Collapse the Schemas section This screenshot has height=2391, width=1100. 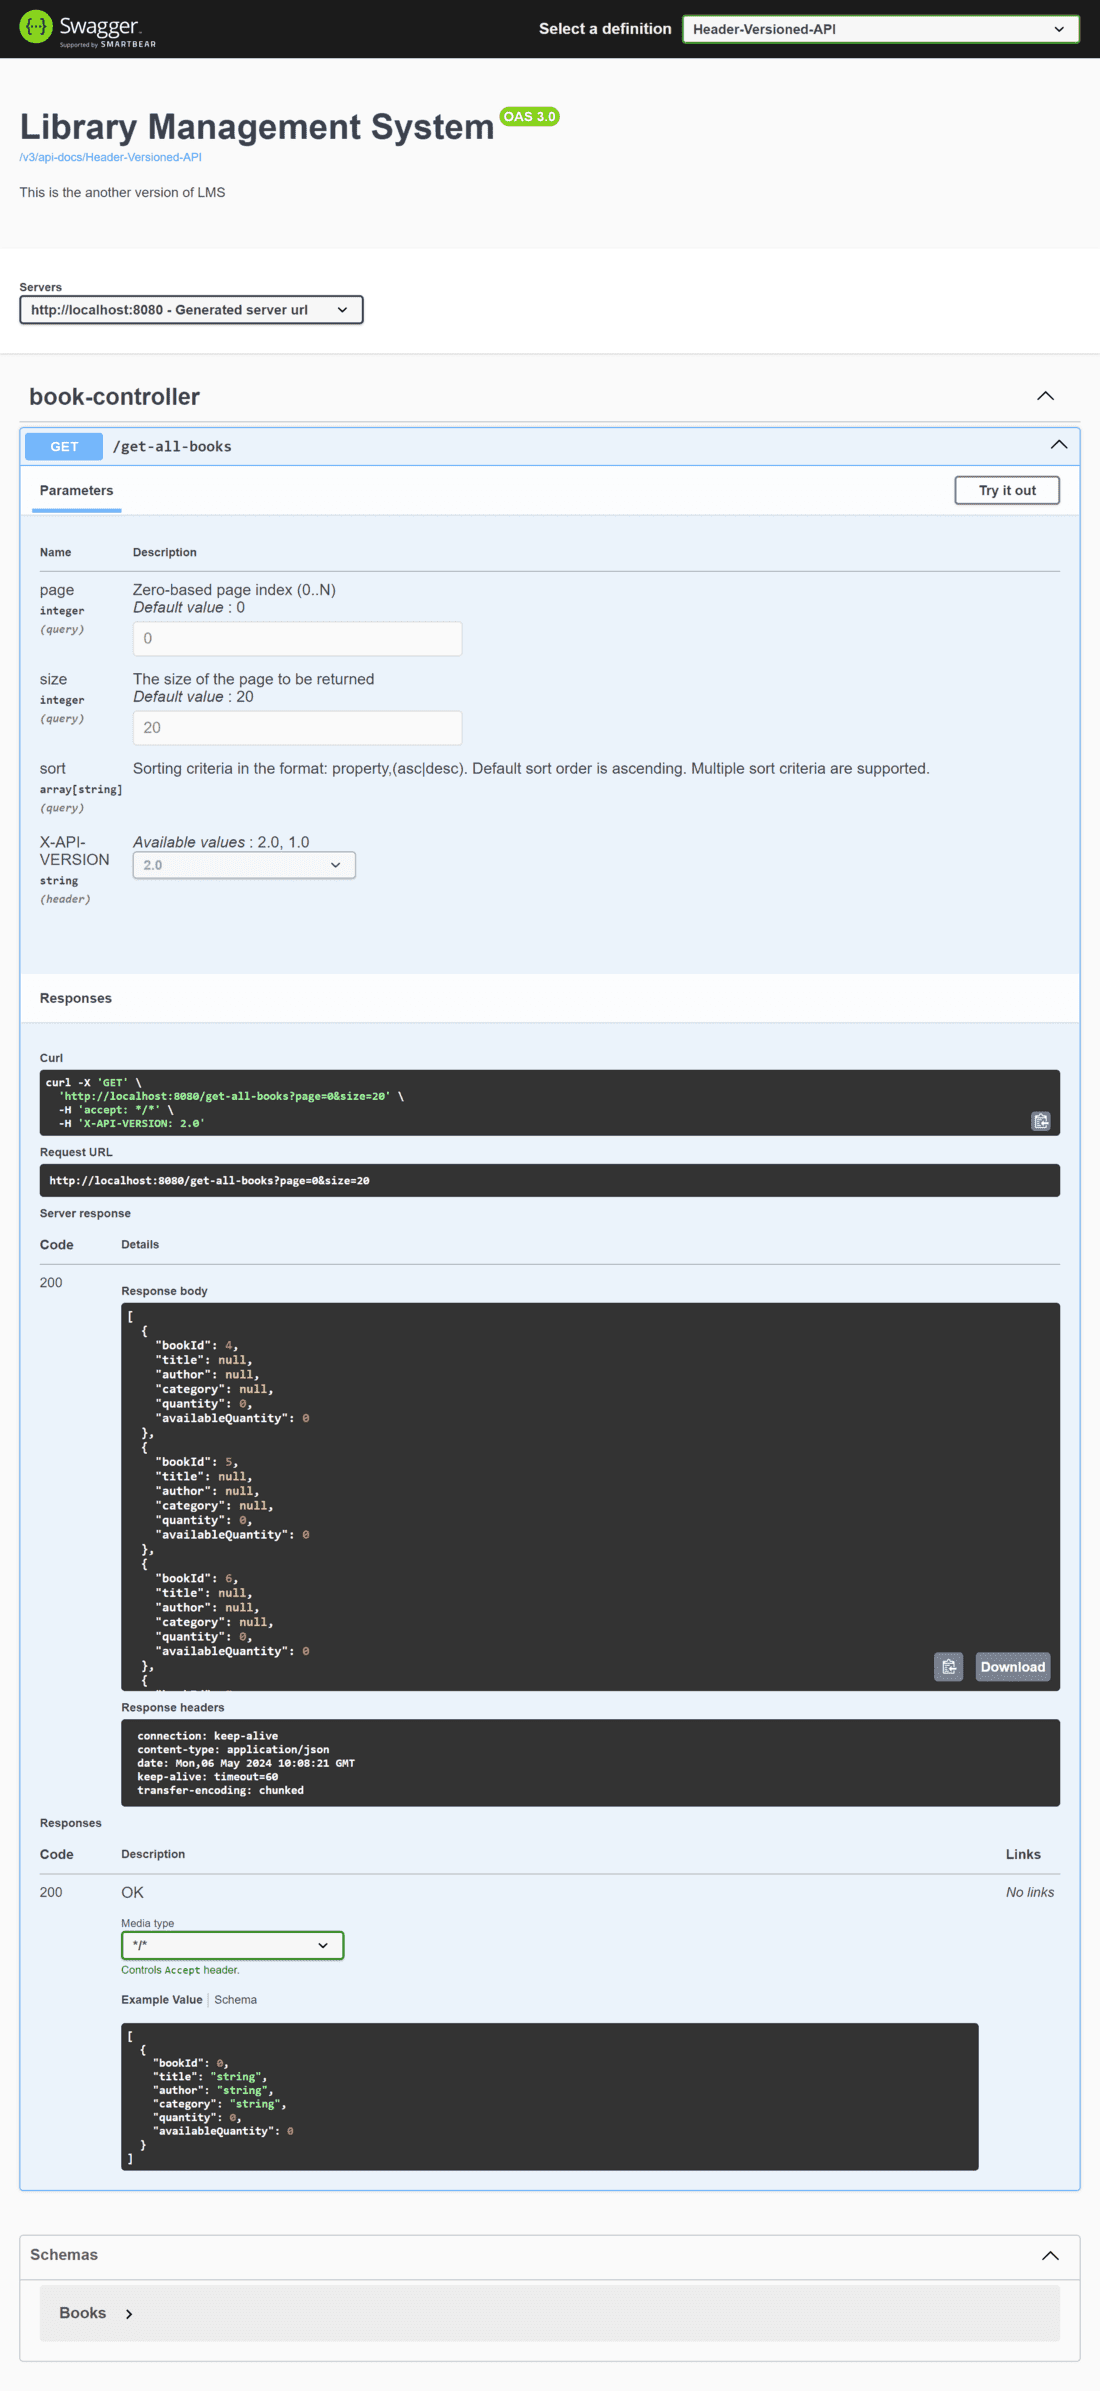[x=1050, y=2255]
